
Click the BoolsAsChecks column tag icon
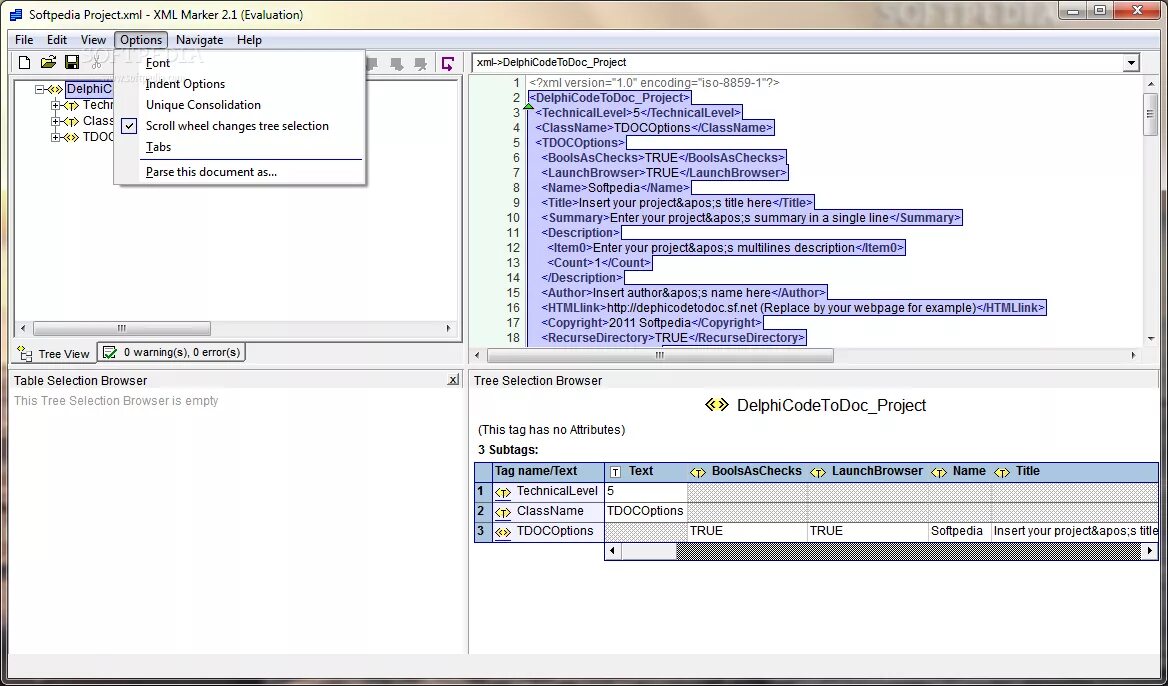pos(697,471)
